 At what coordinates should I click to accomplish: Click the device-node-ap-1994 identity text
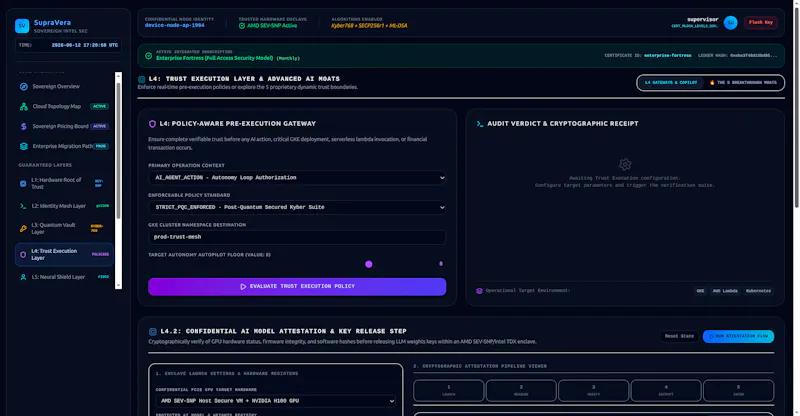pyautogui.click(x=174, y=26)
